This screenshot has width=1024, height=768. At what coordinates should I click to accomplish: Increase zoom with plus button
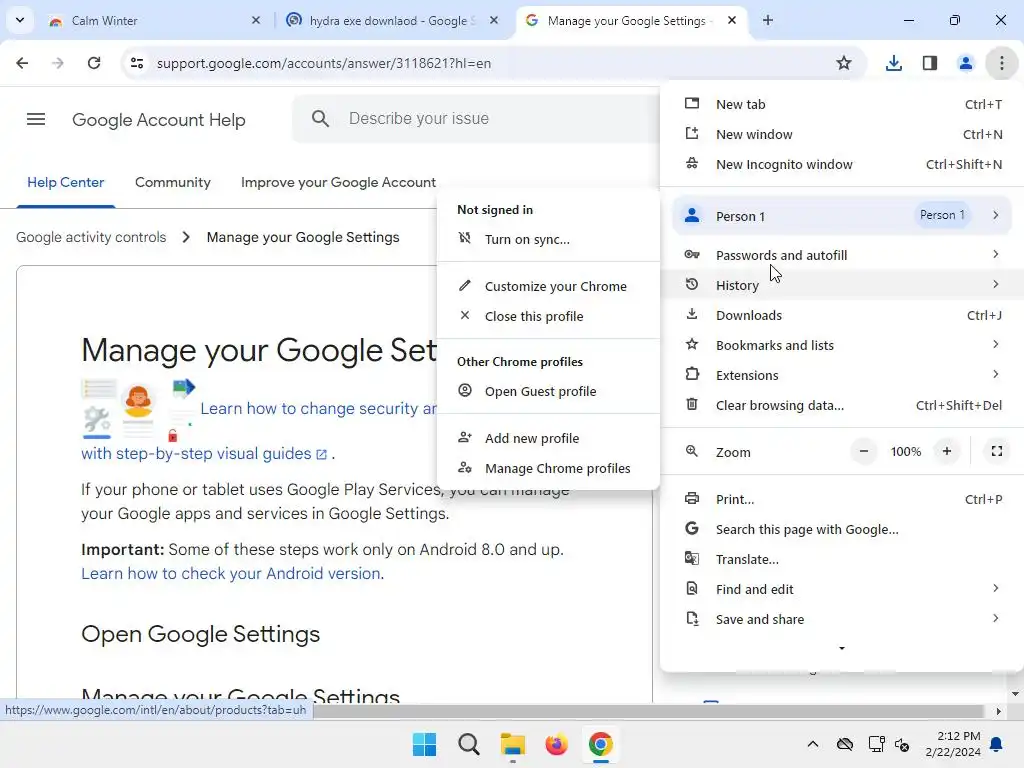[946, 451]
